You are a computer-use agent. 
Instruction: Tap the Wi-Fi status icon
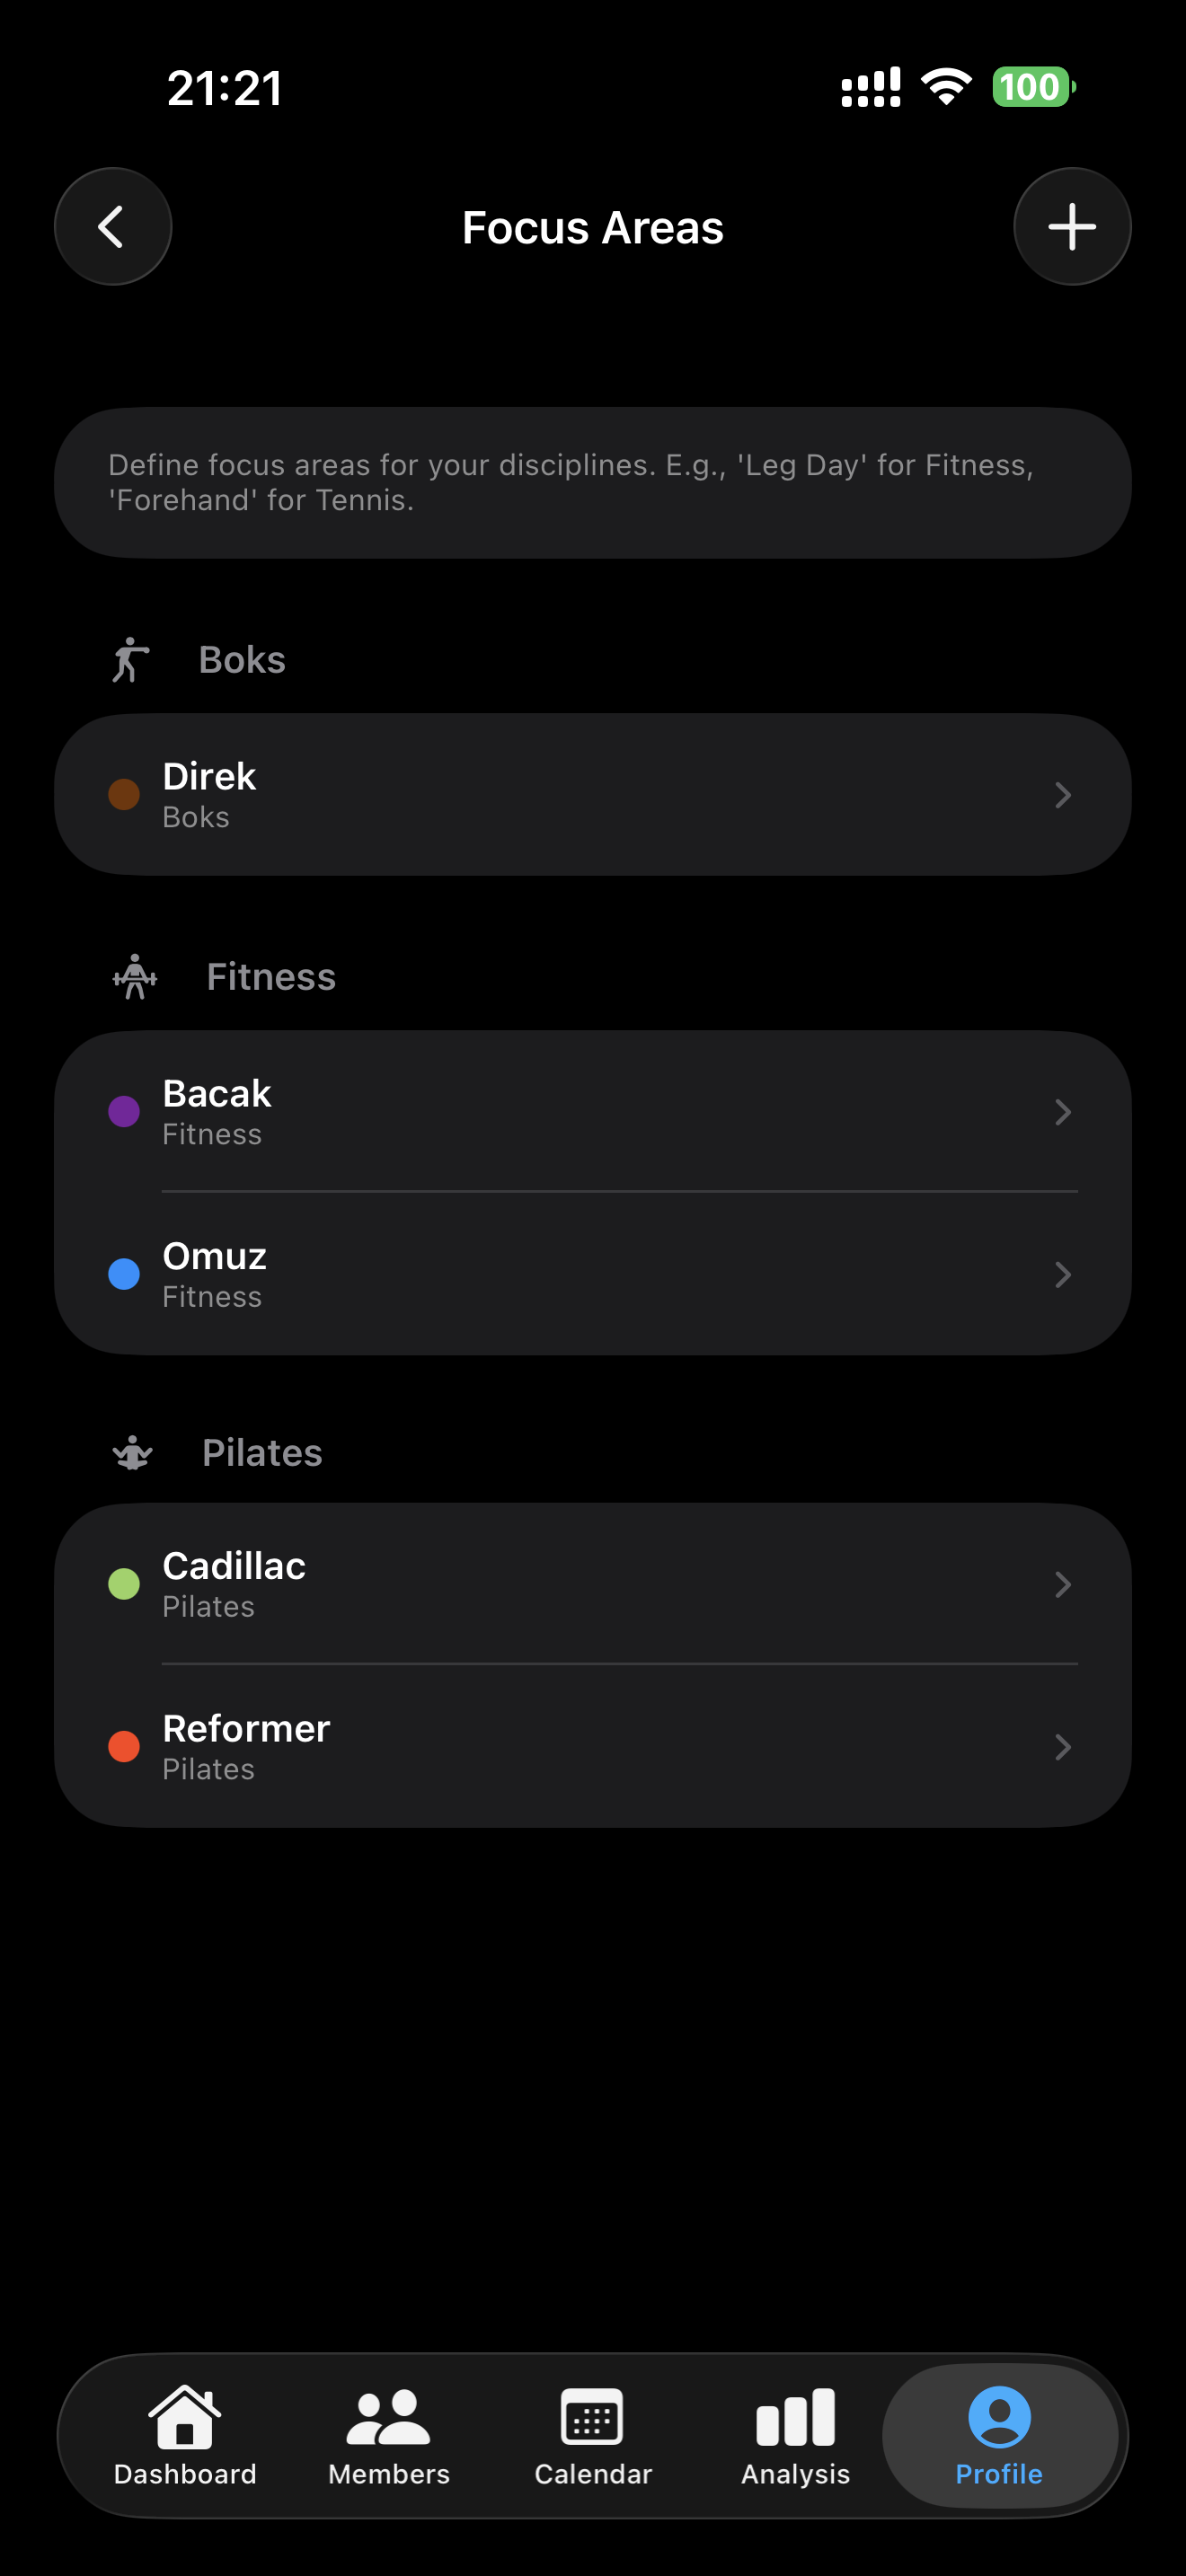click(x=946, y=86)
